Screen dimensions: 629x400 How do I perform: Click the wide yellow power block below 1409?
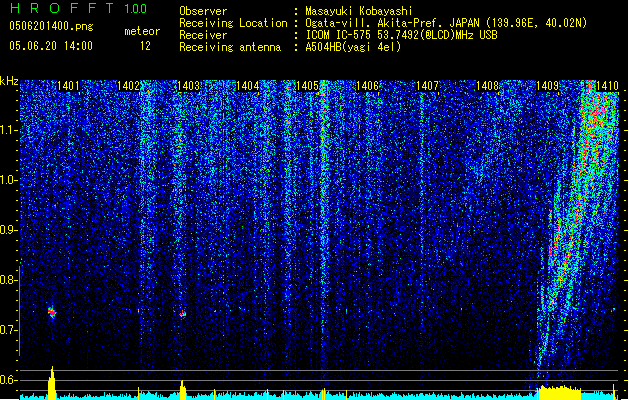point(559,392)
